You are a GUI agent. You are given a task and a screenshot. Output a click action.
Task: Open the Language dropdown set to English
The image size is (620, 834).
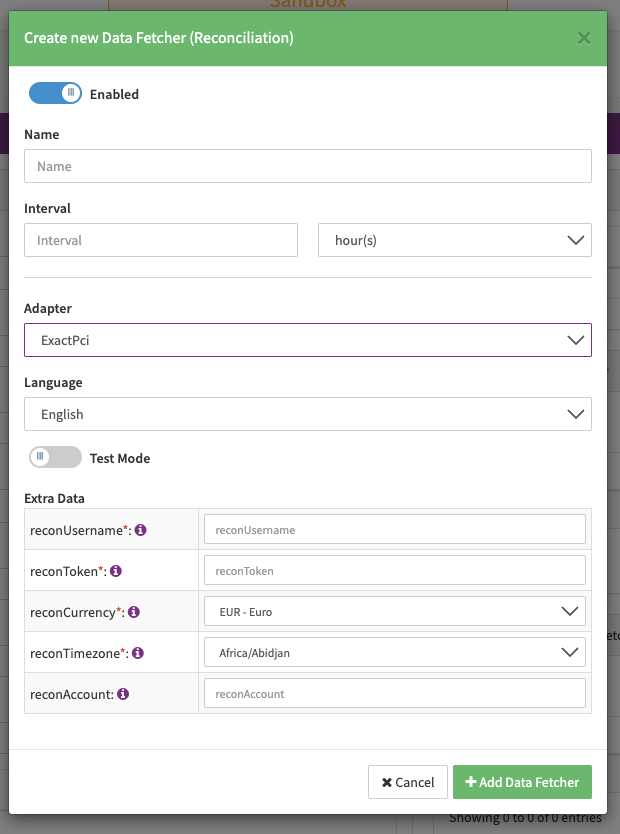[307, 414]
